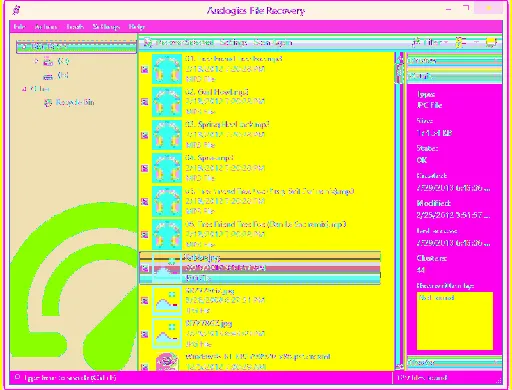Click picture thumbnail of highlighted jpg file
Image resolution: width=512 pixels, height=390 pixels.
pos(167,268)
